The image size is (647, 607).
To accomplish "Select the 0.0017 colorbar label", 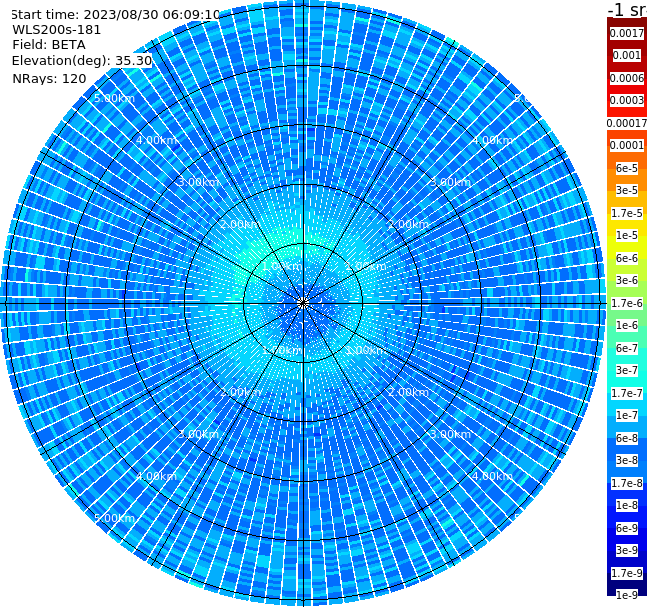I will [627, 33].
